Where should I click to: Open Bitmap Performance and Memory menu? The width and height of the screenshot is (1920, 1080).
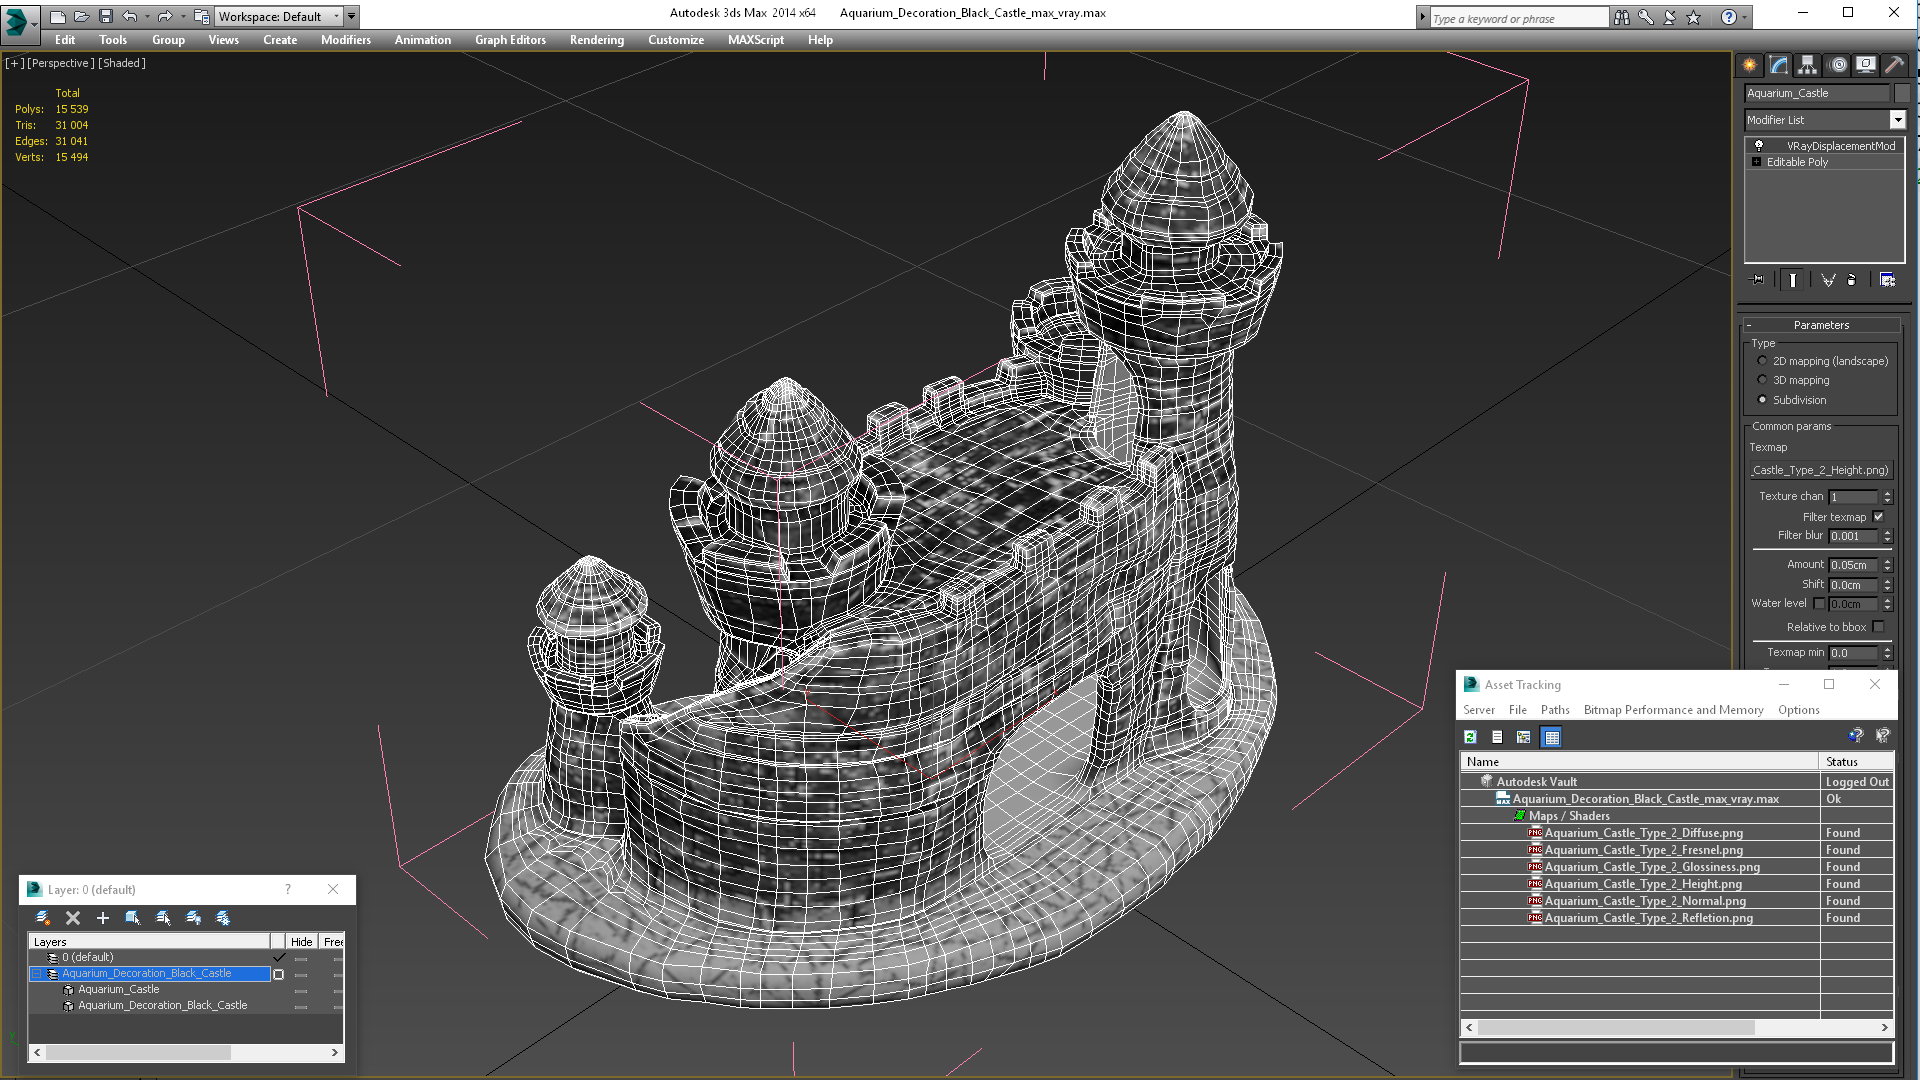(x=1673, y=710)
